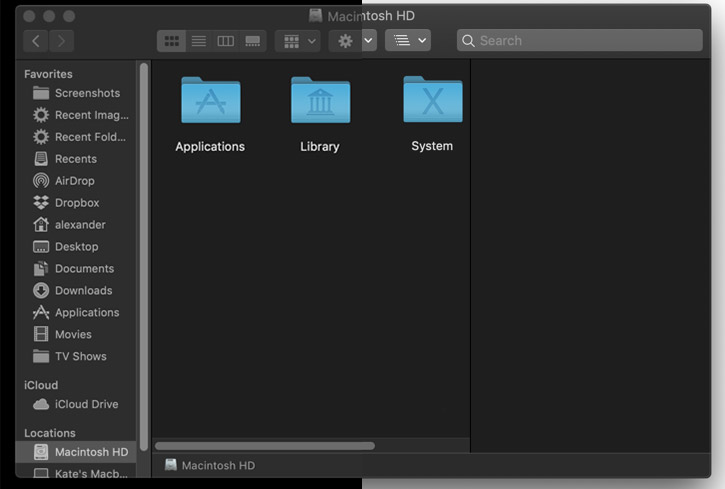Click the Favorites section header
Screen dimensions: 725x489
click(48, 74)
